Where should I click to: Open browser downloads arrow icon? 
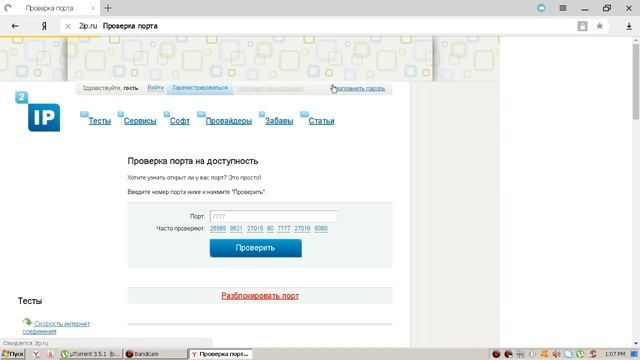(x=629, y=26)
